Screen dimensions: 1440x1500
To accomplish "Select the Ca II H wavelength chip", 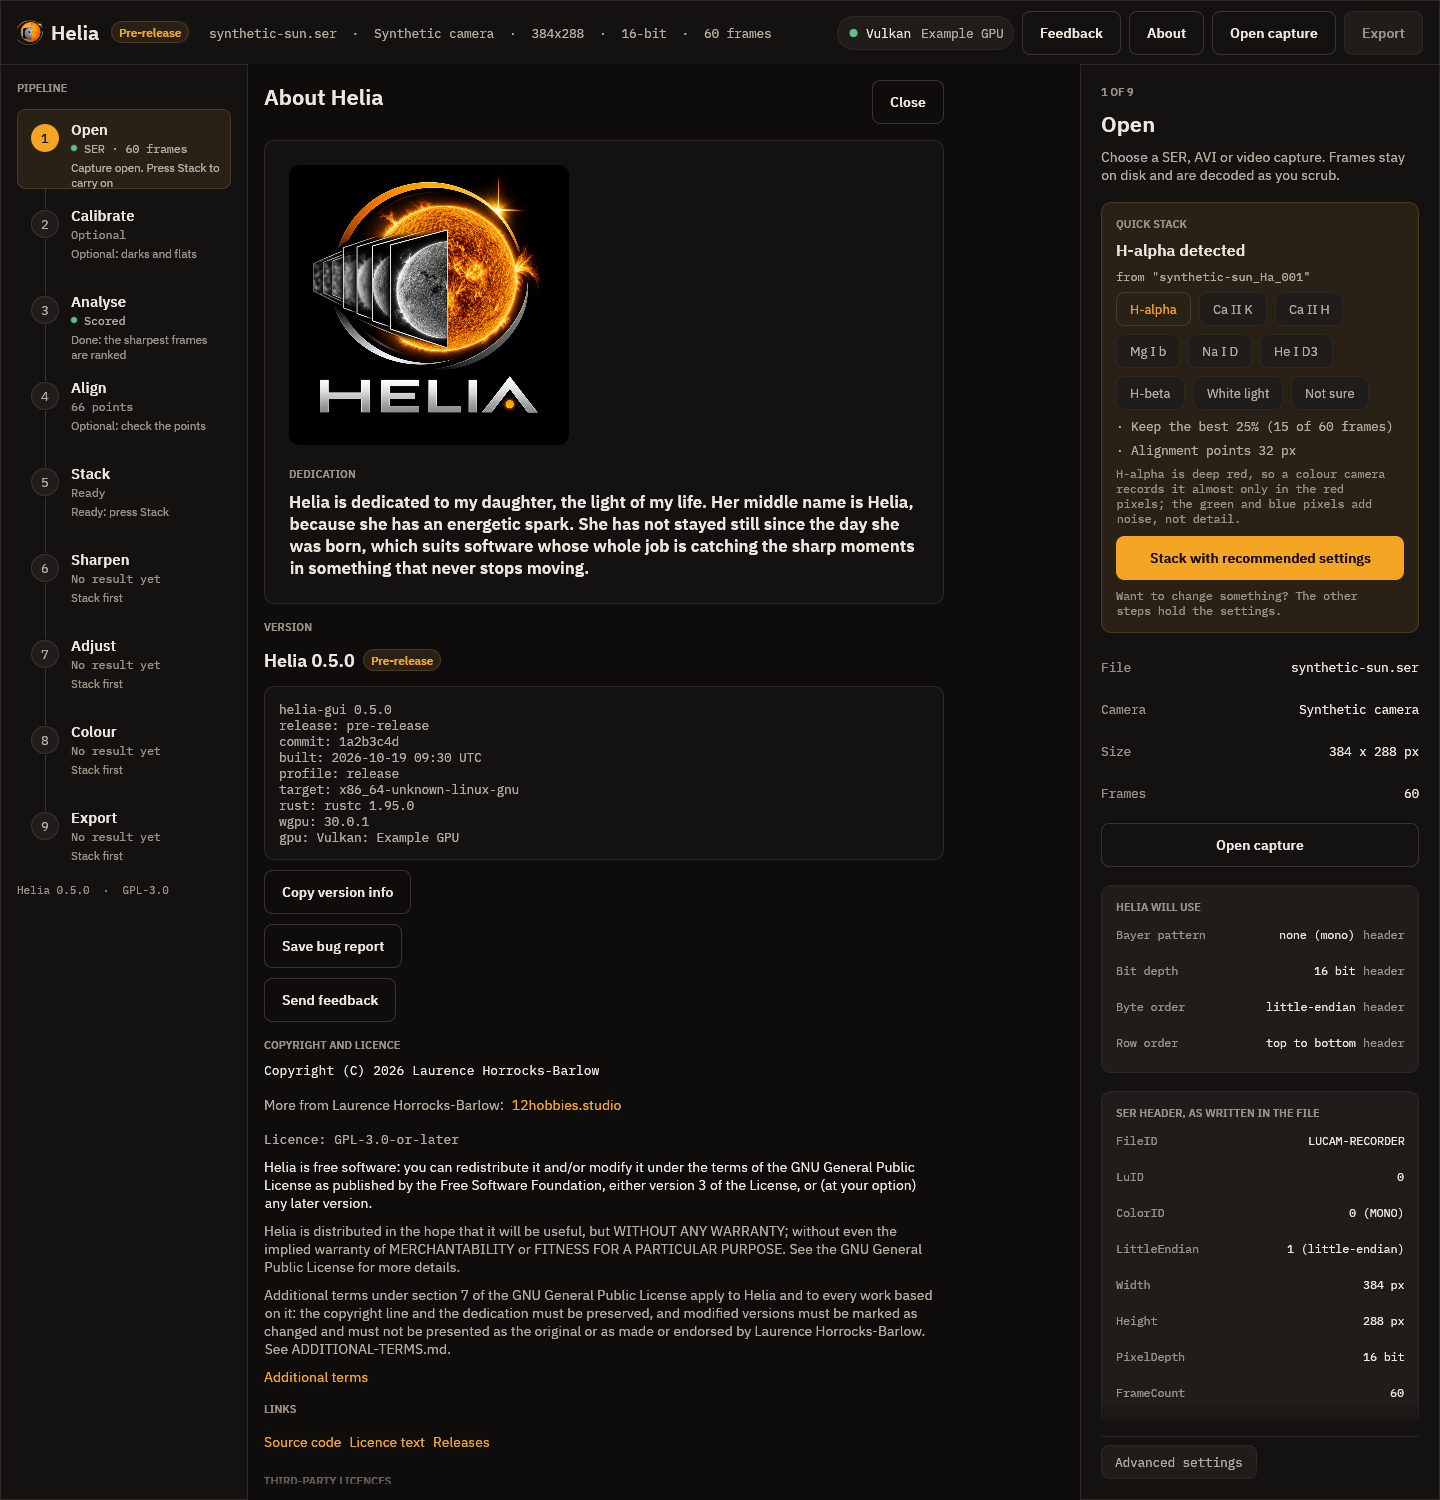I will coord(1309,310).
